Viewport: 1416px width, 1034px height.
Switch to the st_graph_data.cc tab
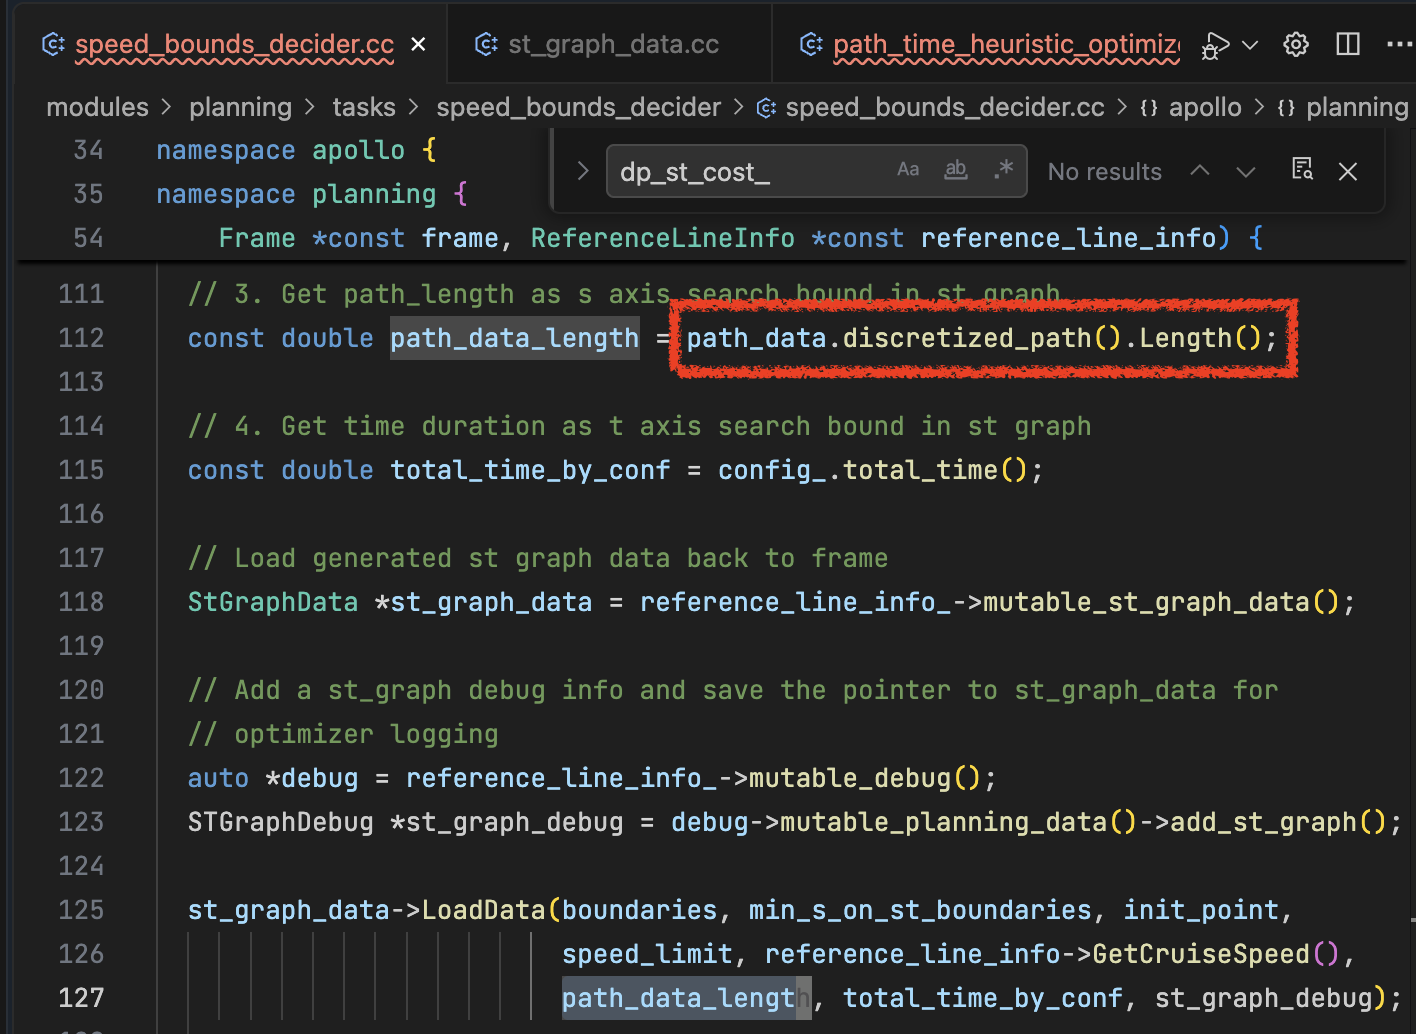click(612, 45)
